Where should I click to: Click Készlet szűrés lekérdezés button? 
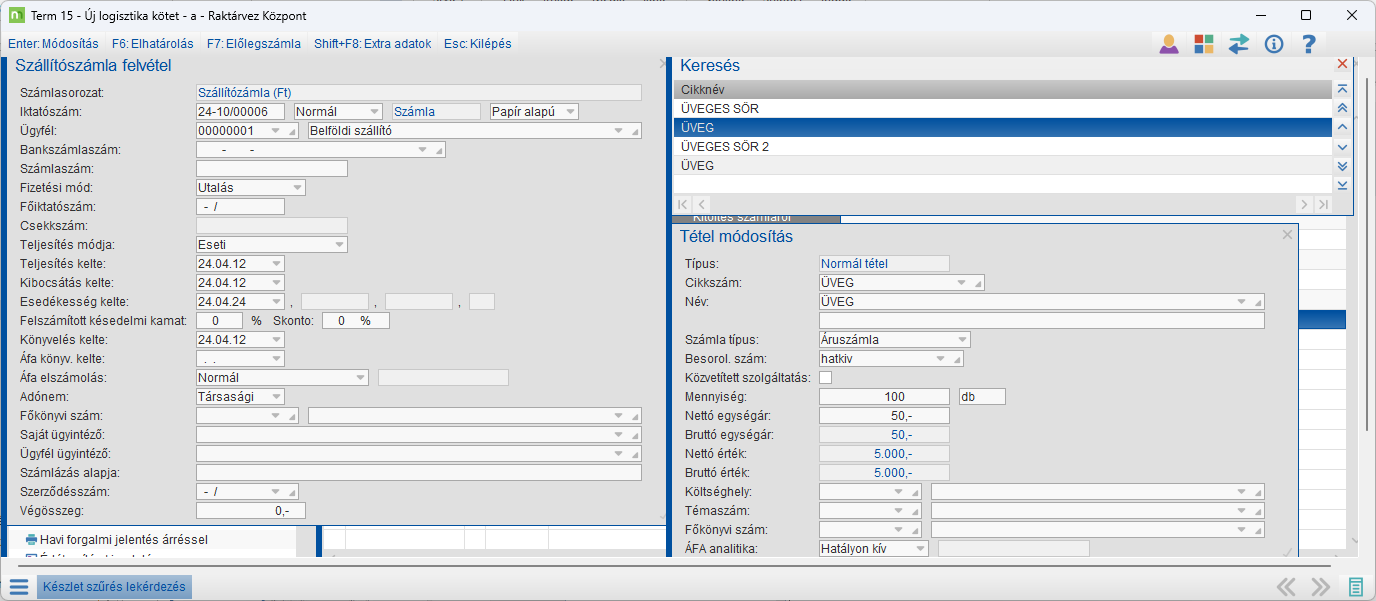point(113,587)
